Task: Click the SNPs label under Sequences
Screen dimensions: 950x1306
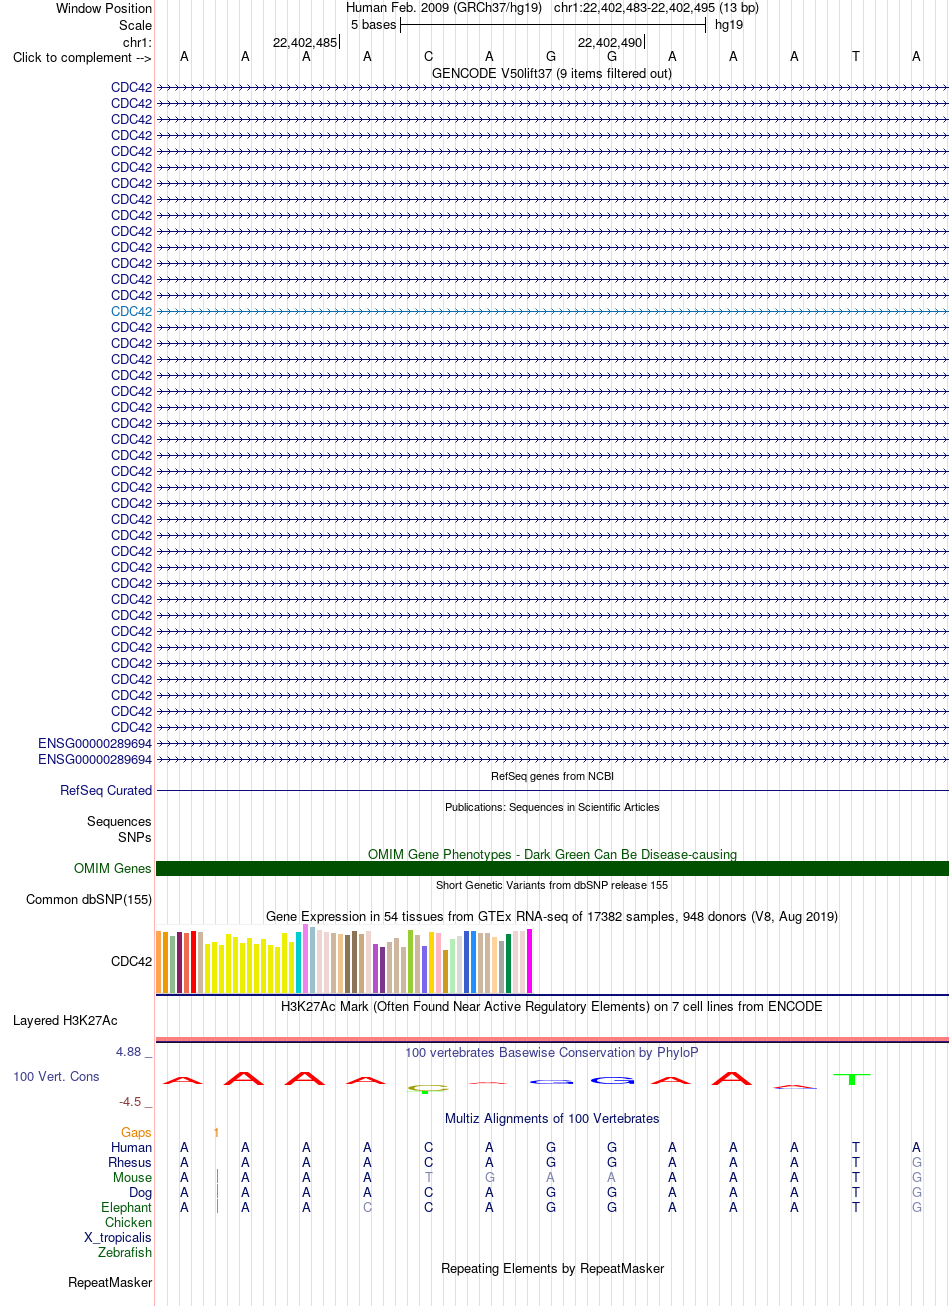Action: (135, 837)
